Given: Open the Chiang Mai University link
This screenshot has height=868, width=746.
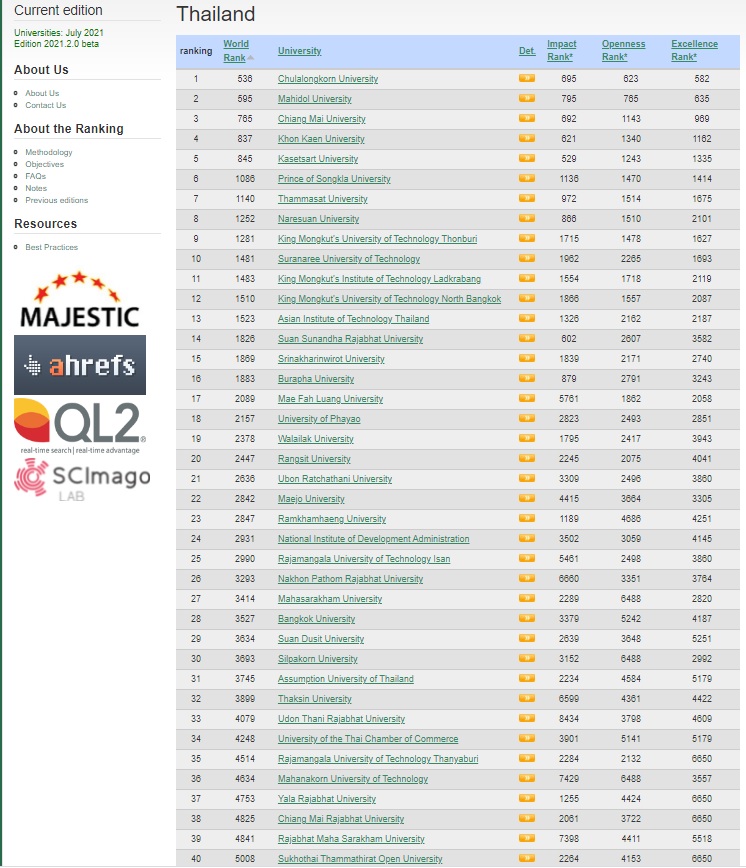Looking at the screenshot, I should [322, 119].
